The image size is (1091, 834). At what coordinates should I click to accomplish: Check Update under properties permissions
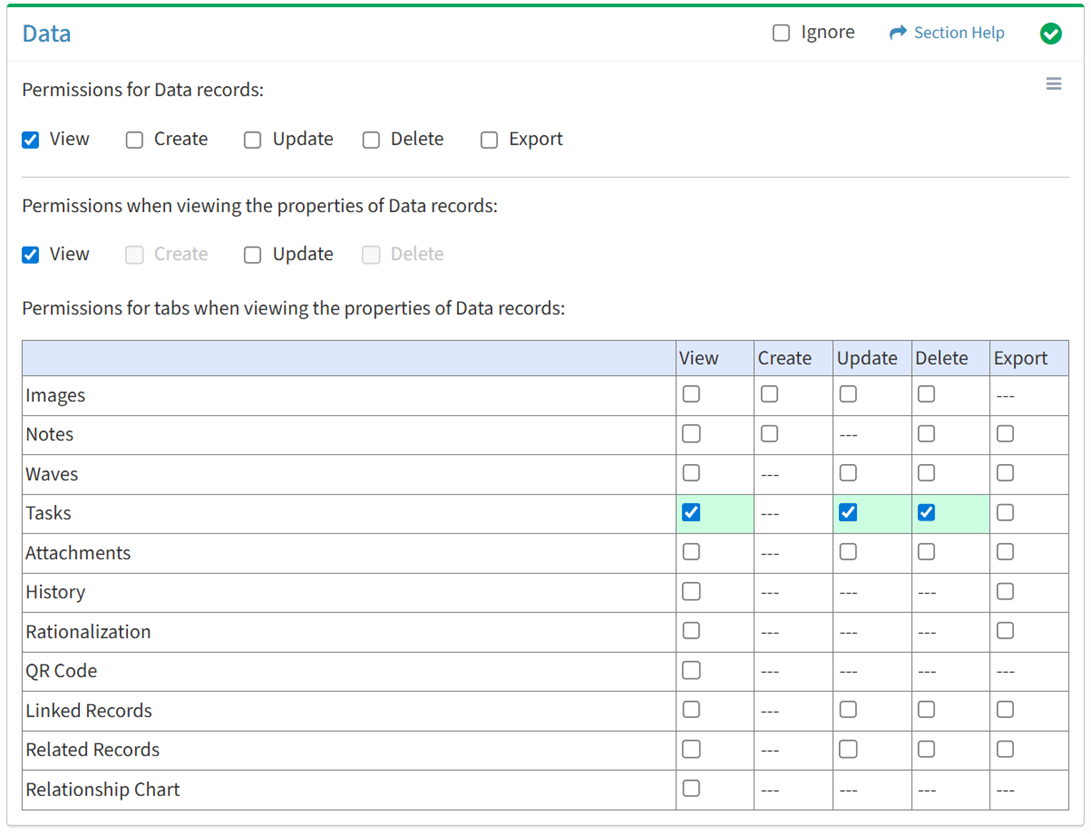pos(253,255)
